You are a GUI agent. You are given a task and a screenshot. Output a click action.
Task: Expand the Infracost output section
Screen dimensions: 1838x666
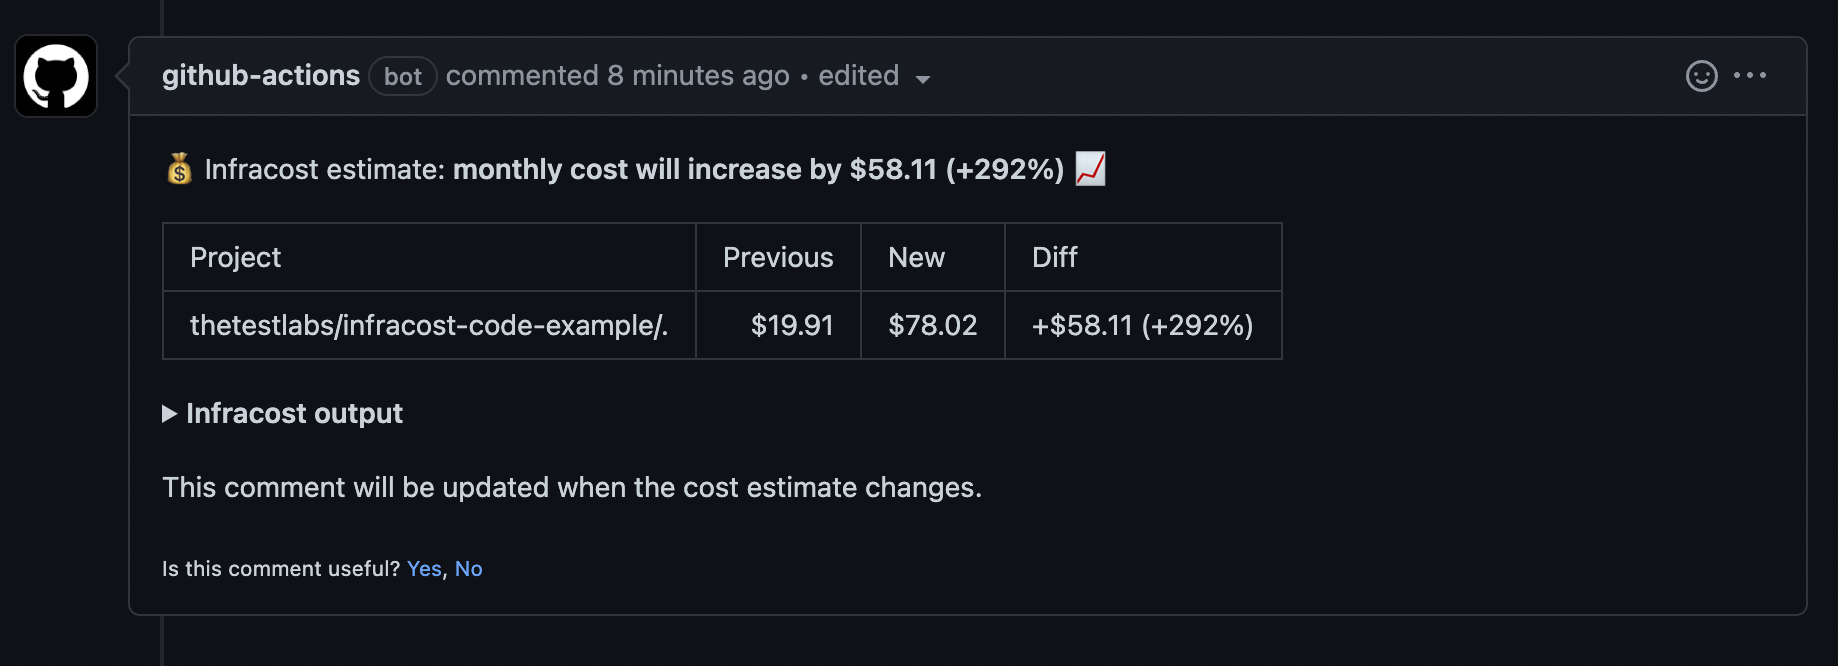click(x=283, y=413)
